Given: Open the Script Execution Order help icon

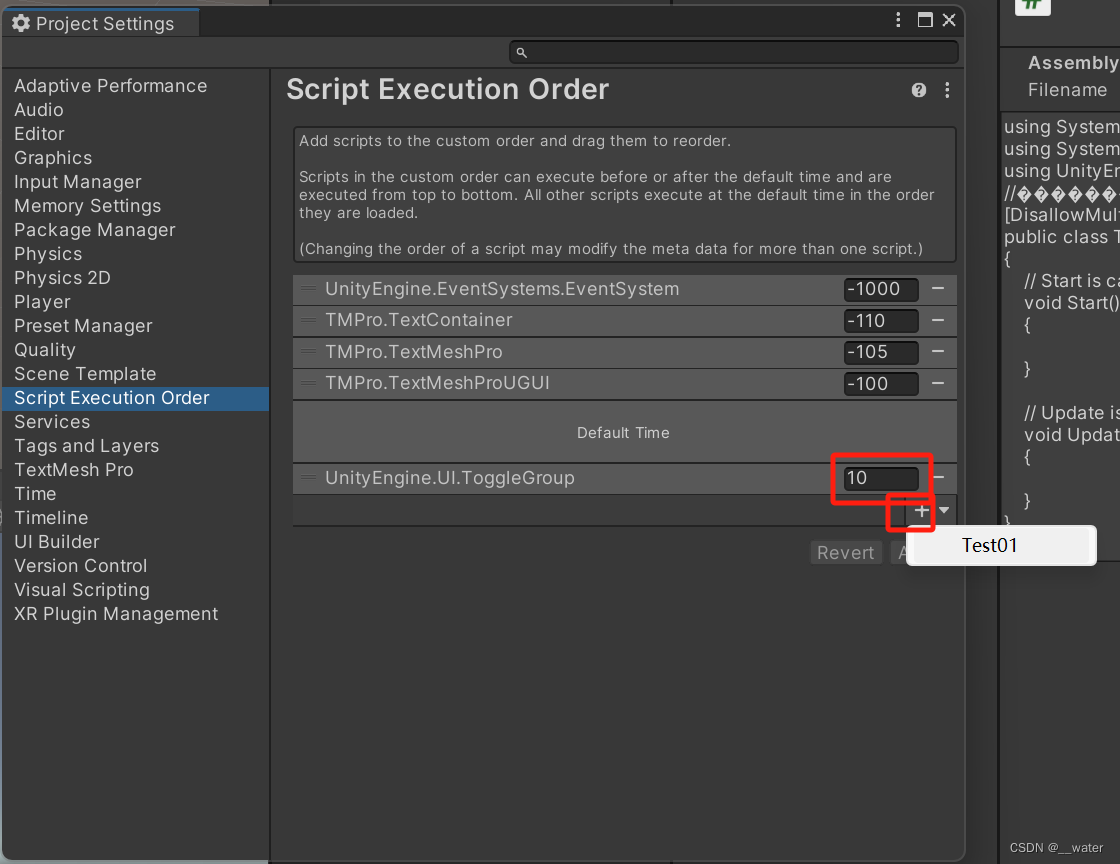Looking at the screenshot, I should [x=918, y=90].
